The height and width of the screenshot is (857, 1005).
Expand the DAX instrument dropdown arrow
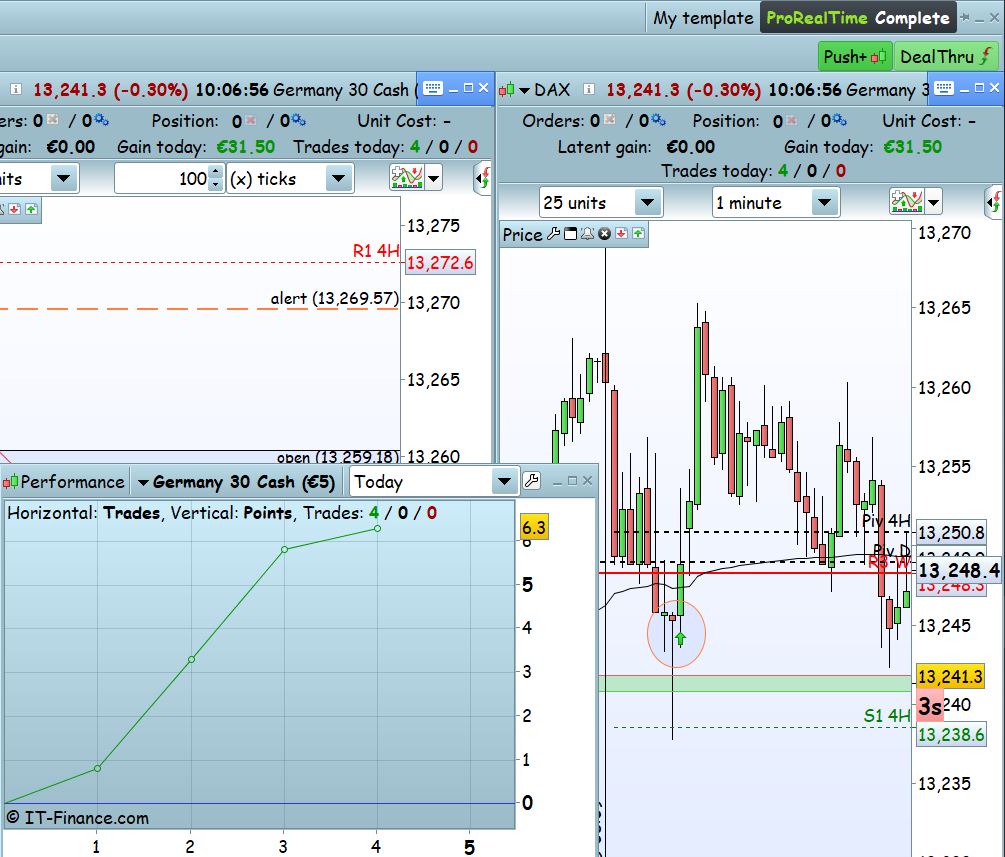[x=524, y=90]
